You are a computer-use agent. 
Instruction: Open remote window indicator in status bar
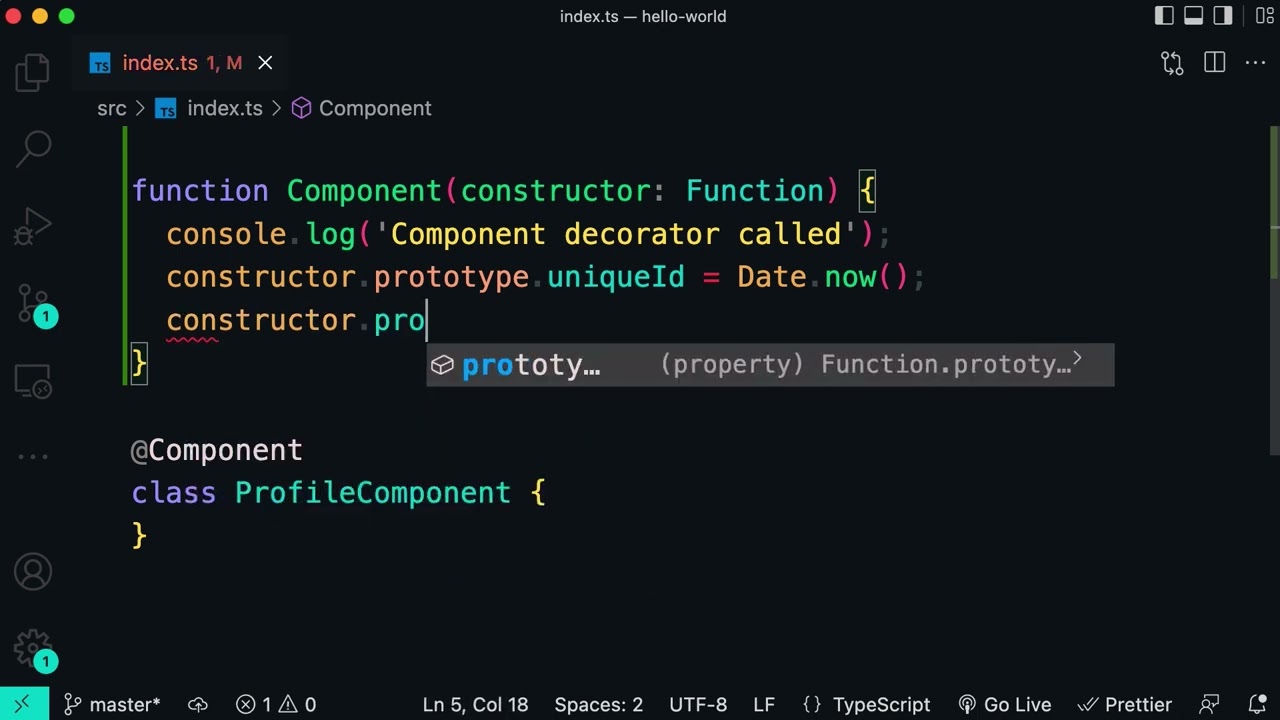(x=22, y=704)
